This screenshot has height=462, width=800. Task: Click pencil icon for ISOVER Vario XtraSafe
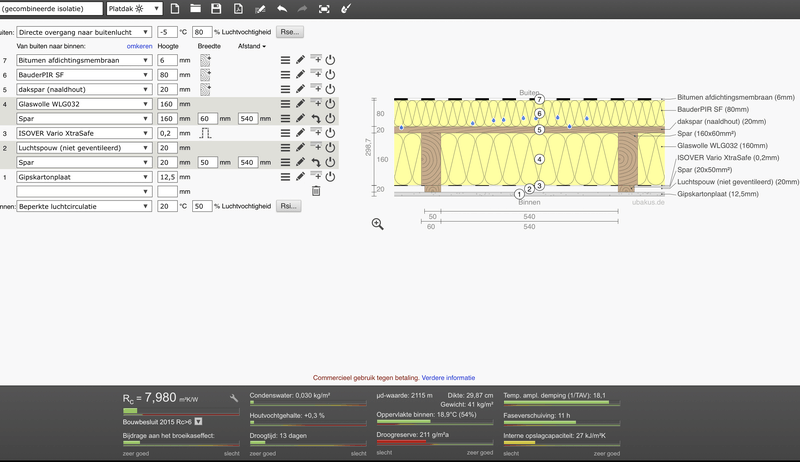tap(301, 133)
